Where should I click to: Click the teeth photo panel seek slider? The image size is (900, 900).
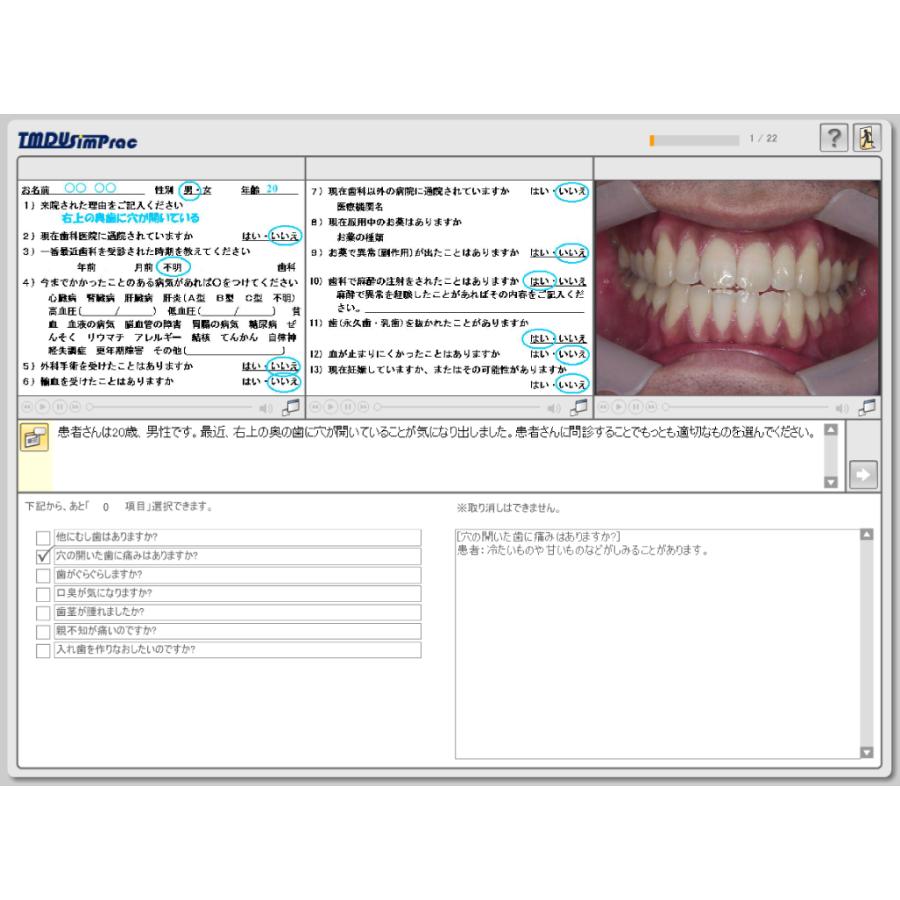pyautogui.click(x=745, y=407)
